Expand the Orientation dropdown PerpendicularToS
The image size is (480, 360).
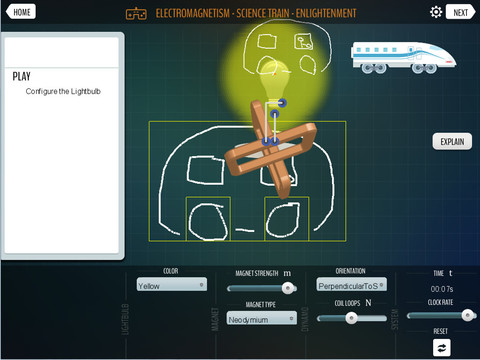(351, 285)
